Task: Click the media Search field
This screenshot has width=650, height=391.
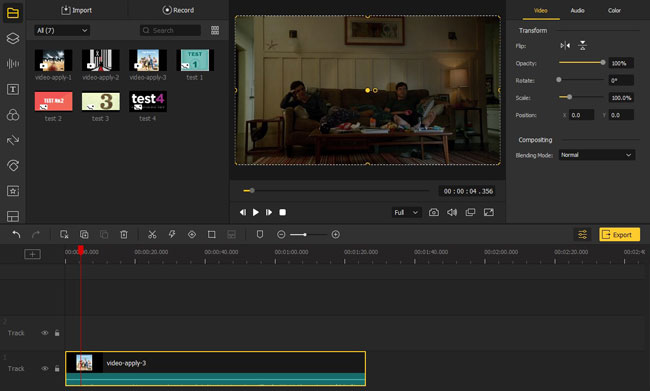Action: [x=170, y=30]
